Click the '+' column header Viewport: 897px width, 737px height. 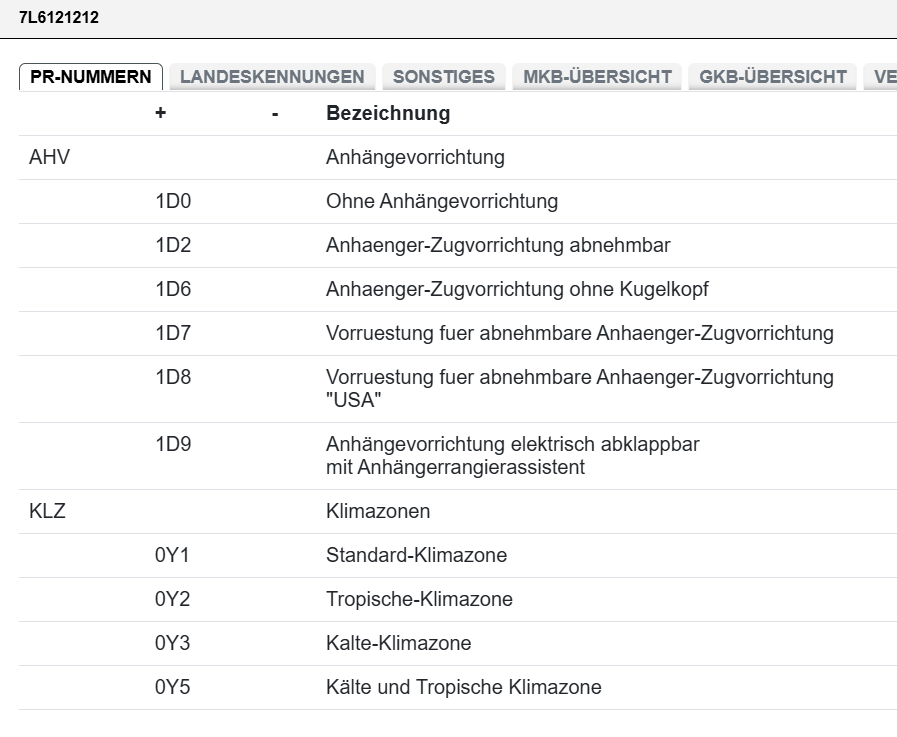[158, 113]
